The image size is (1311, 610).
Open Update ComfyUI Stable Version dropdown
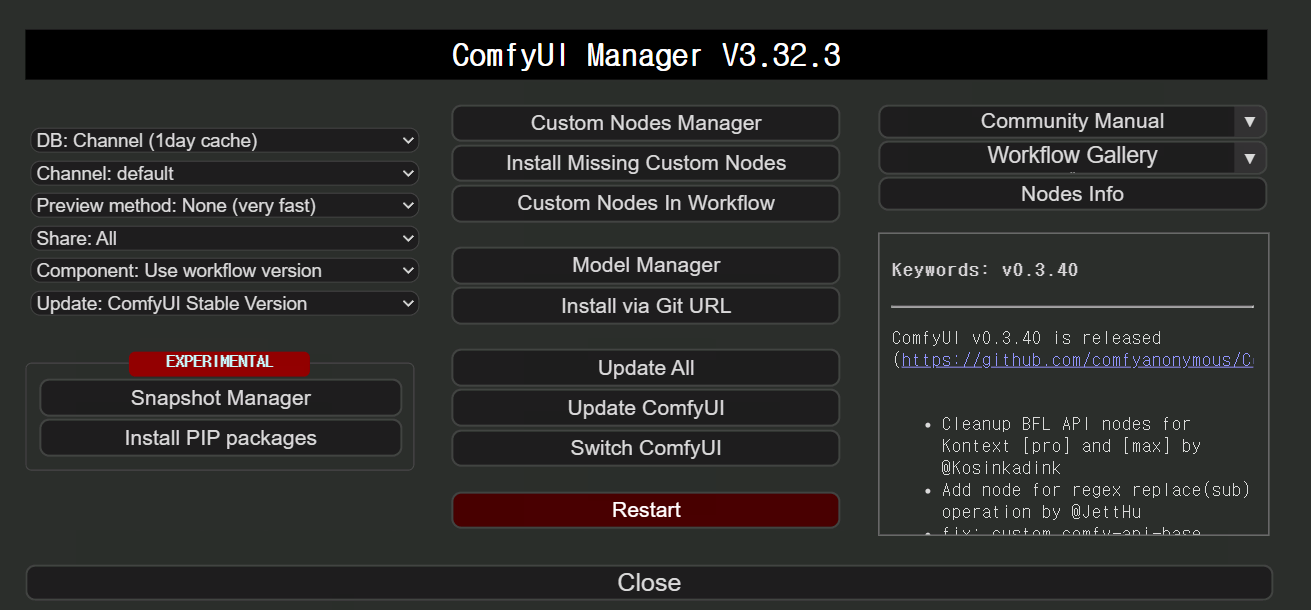(x=224, y=303)
